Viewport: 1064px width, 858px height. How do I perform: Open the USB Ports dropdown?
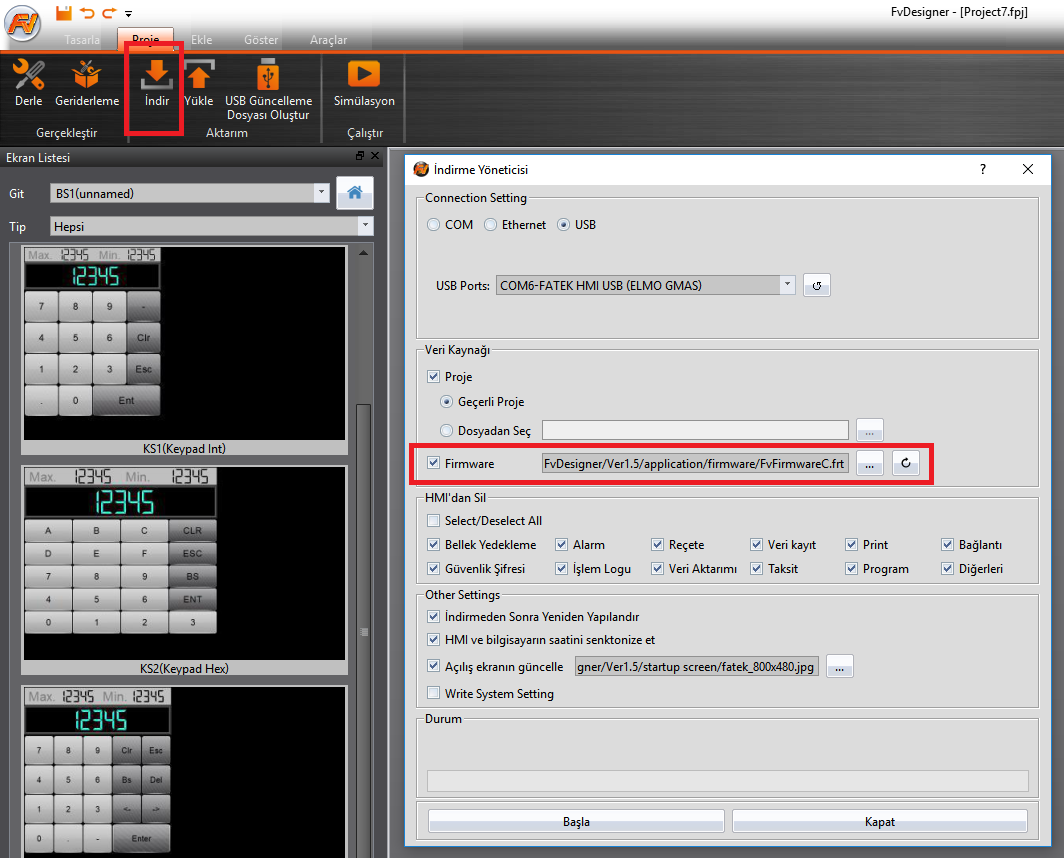(788, 285)
